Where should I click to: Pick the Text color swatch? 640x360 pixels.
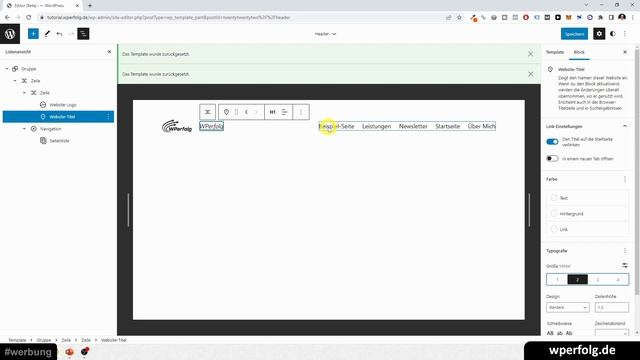coord(554,198)
